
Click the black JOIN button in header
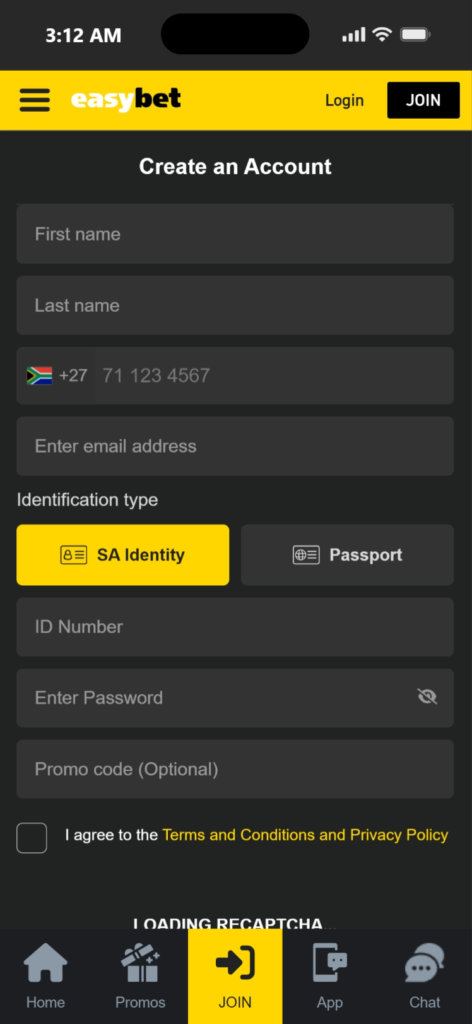423,100
